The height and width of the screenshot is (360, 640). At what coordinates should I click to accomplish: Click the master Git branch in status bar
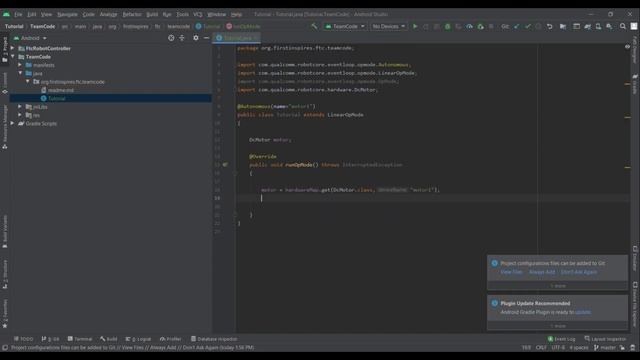[604, 348]
